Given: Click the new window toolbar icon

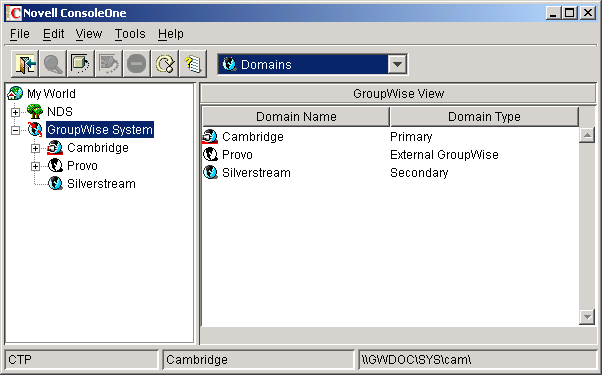Looking at the screenshot, I should click(x=81, y=64).
